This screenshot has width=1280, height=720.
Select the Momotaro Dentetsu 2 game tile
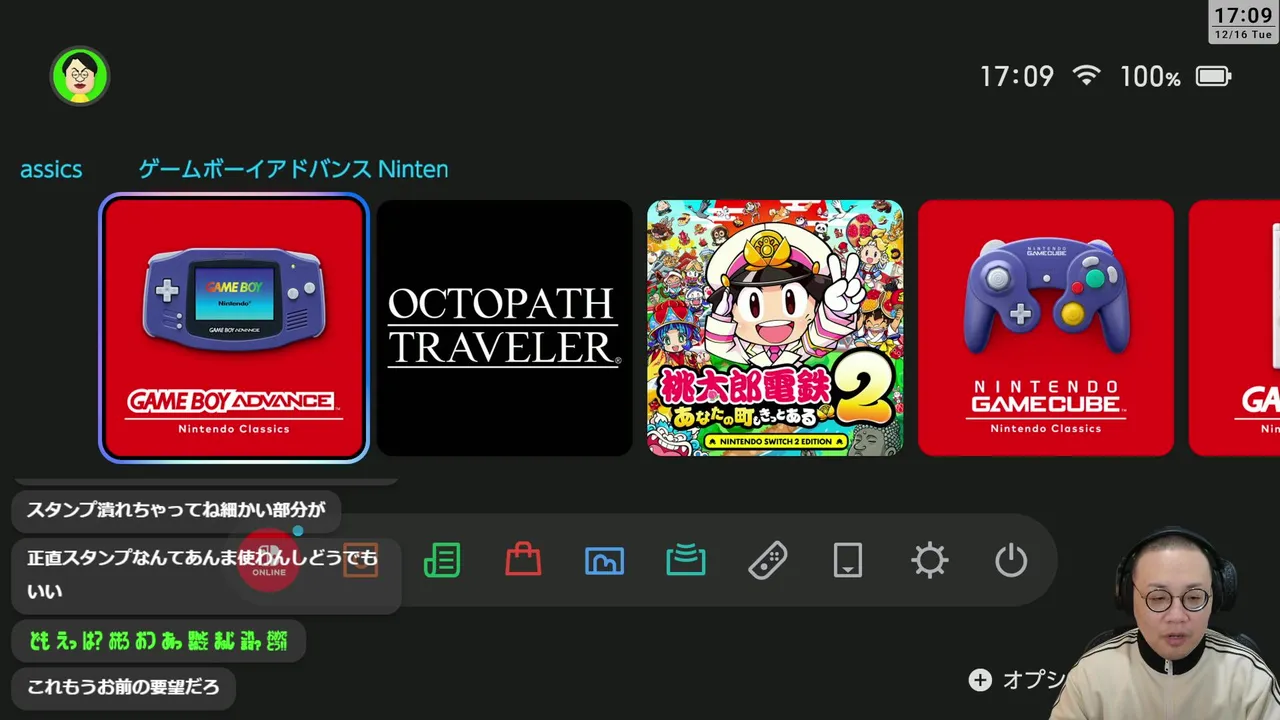coord(775,328)
